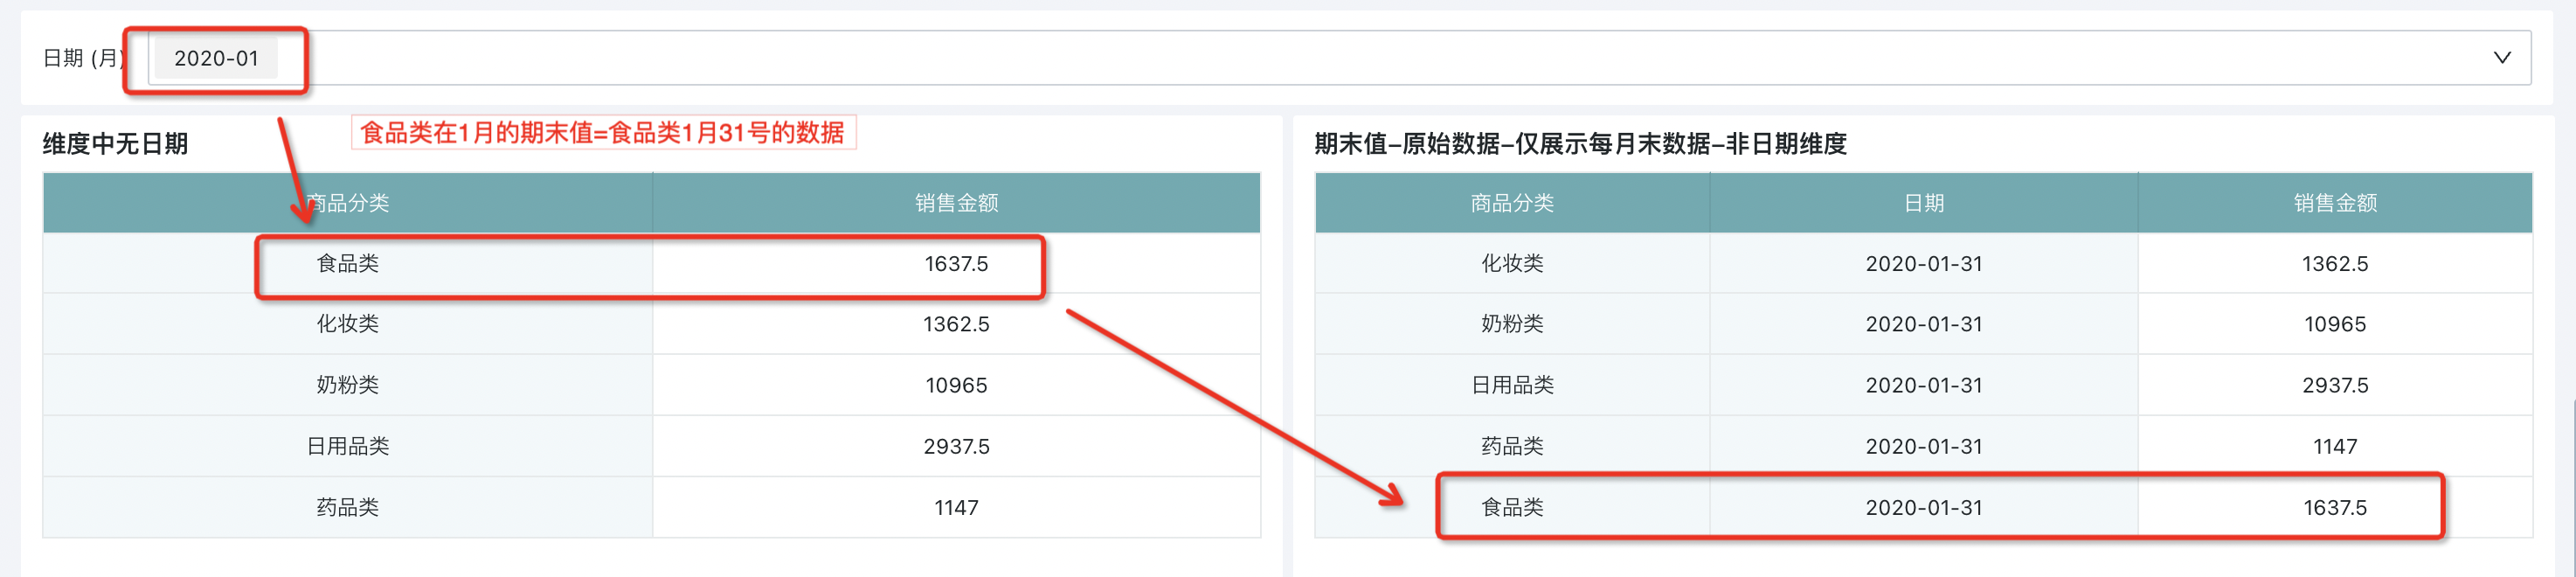Select 奶粉类 cell in left table
Viewport: 2576px width, 577px height.
[x=347, y=385]
